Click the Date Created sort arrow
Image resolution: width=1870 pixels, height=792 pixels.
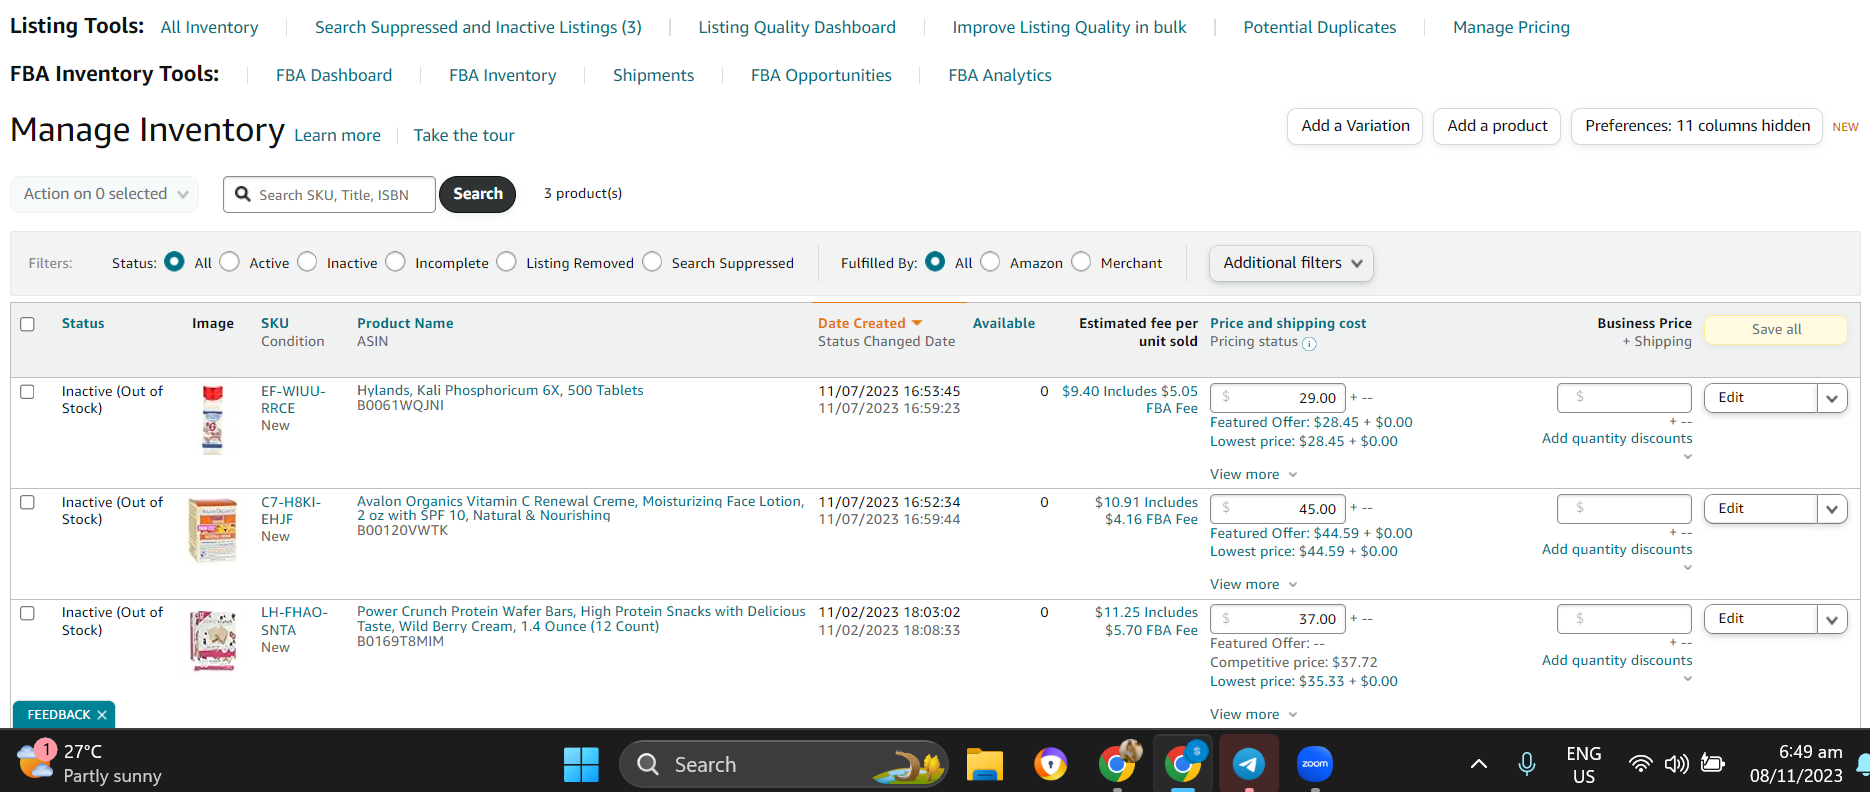[917, 324]
